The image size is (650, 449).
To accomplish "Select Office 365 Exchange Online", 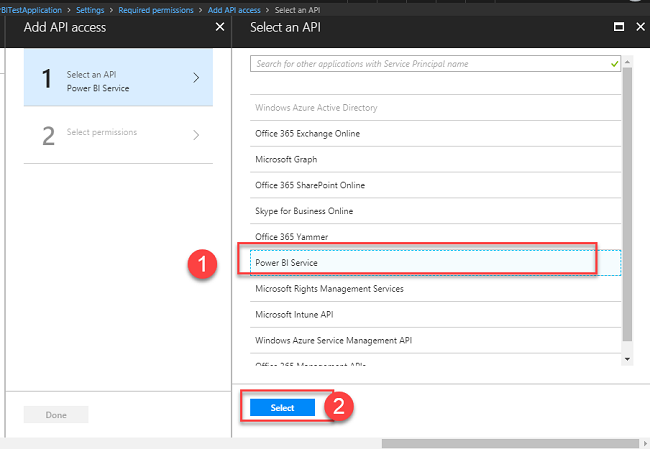I will (x=307, y=133).
